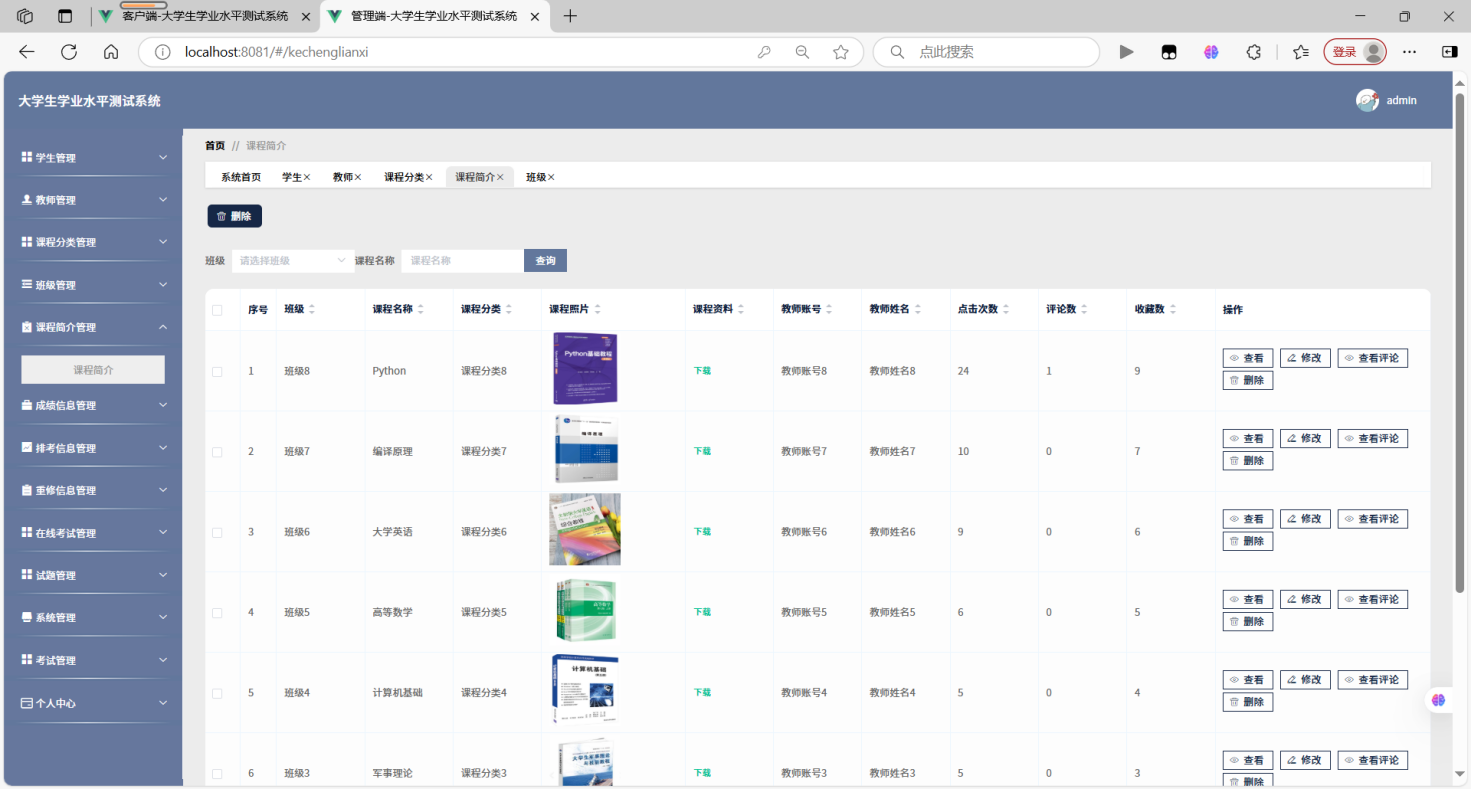Close the 班级 tab with its X
The width and height of the screenshot is (1471, 789).
551,177
